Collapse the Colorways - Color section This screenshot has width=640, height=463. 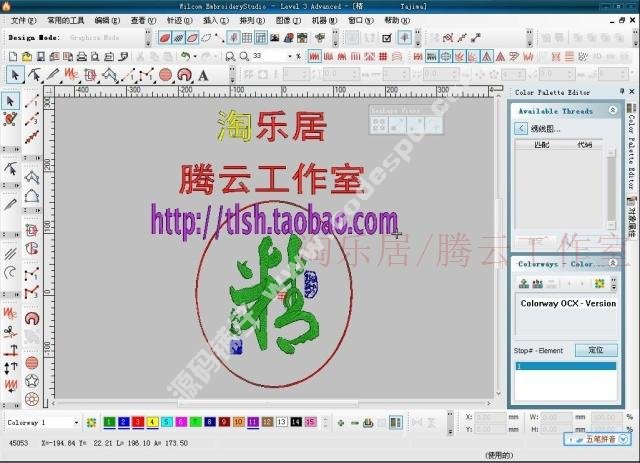pyautogui.click(x=613, y=263)
